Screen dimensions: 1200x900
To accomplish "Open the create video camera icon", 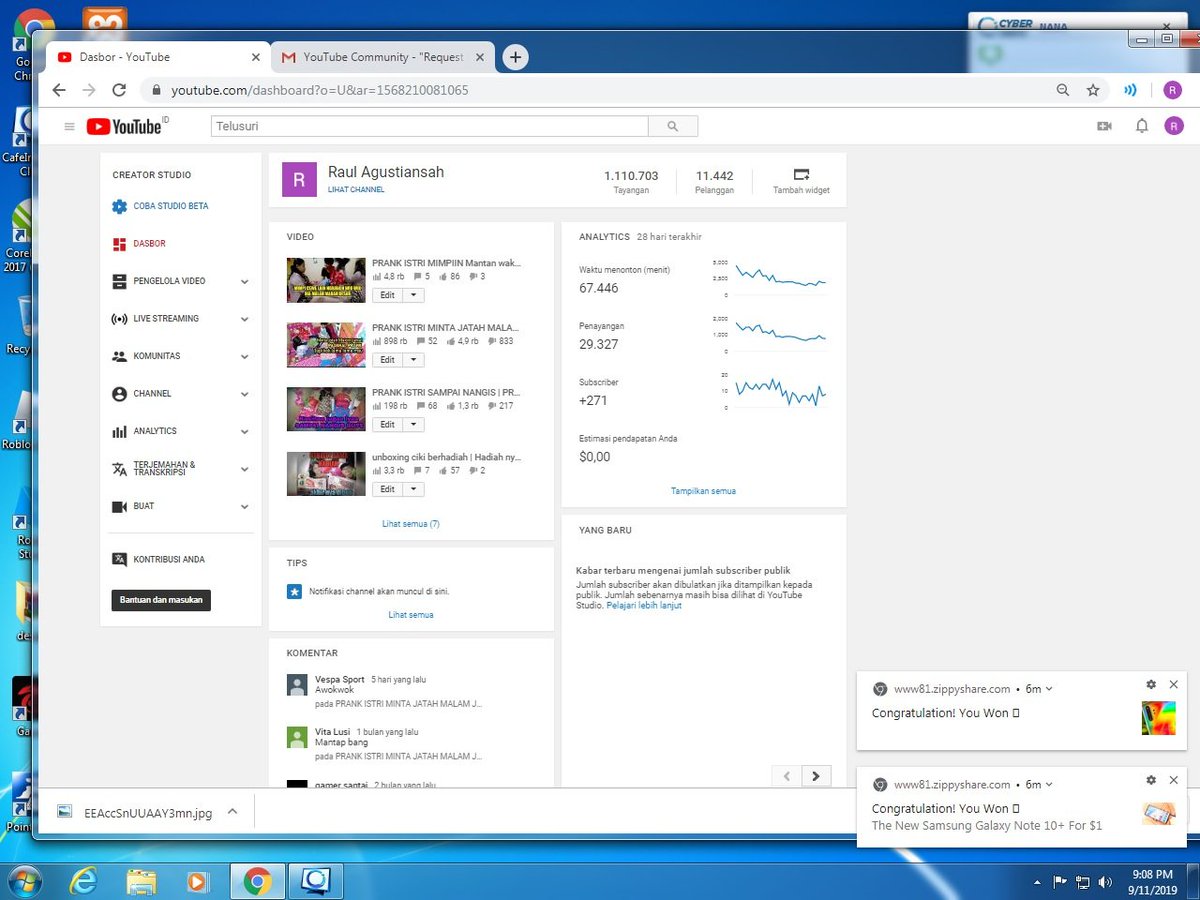I will tap(1105, 126).
